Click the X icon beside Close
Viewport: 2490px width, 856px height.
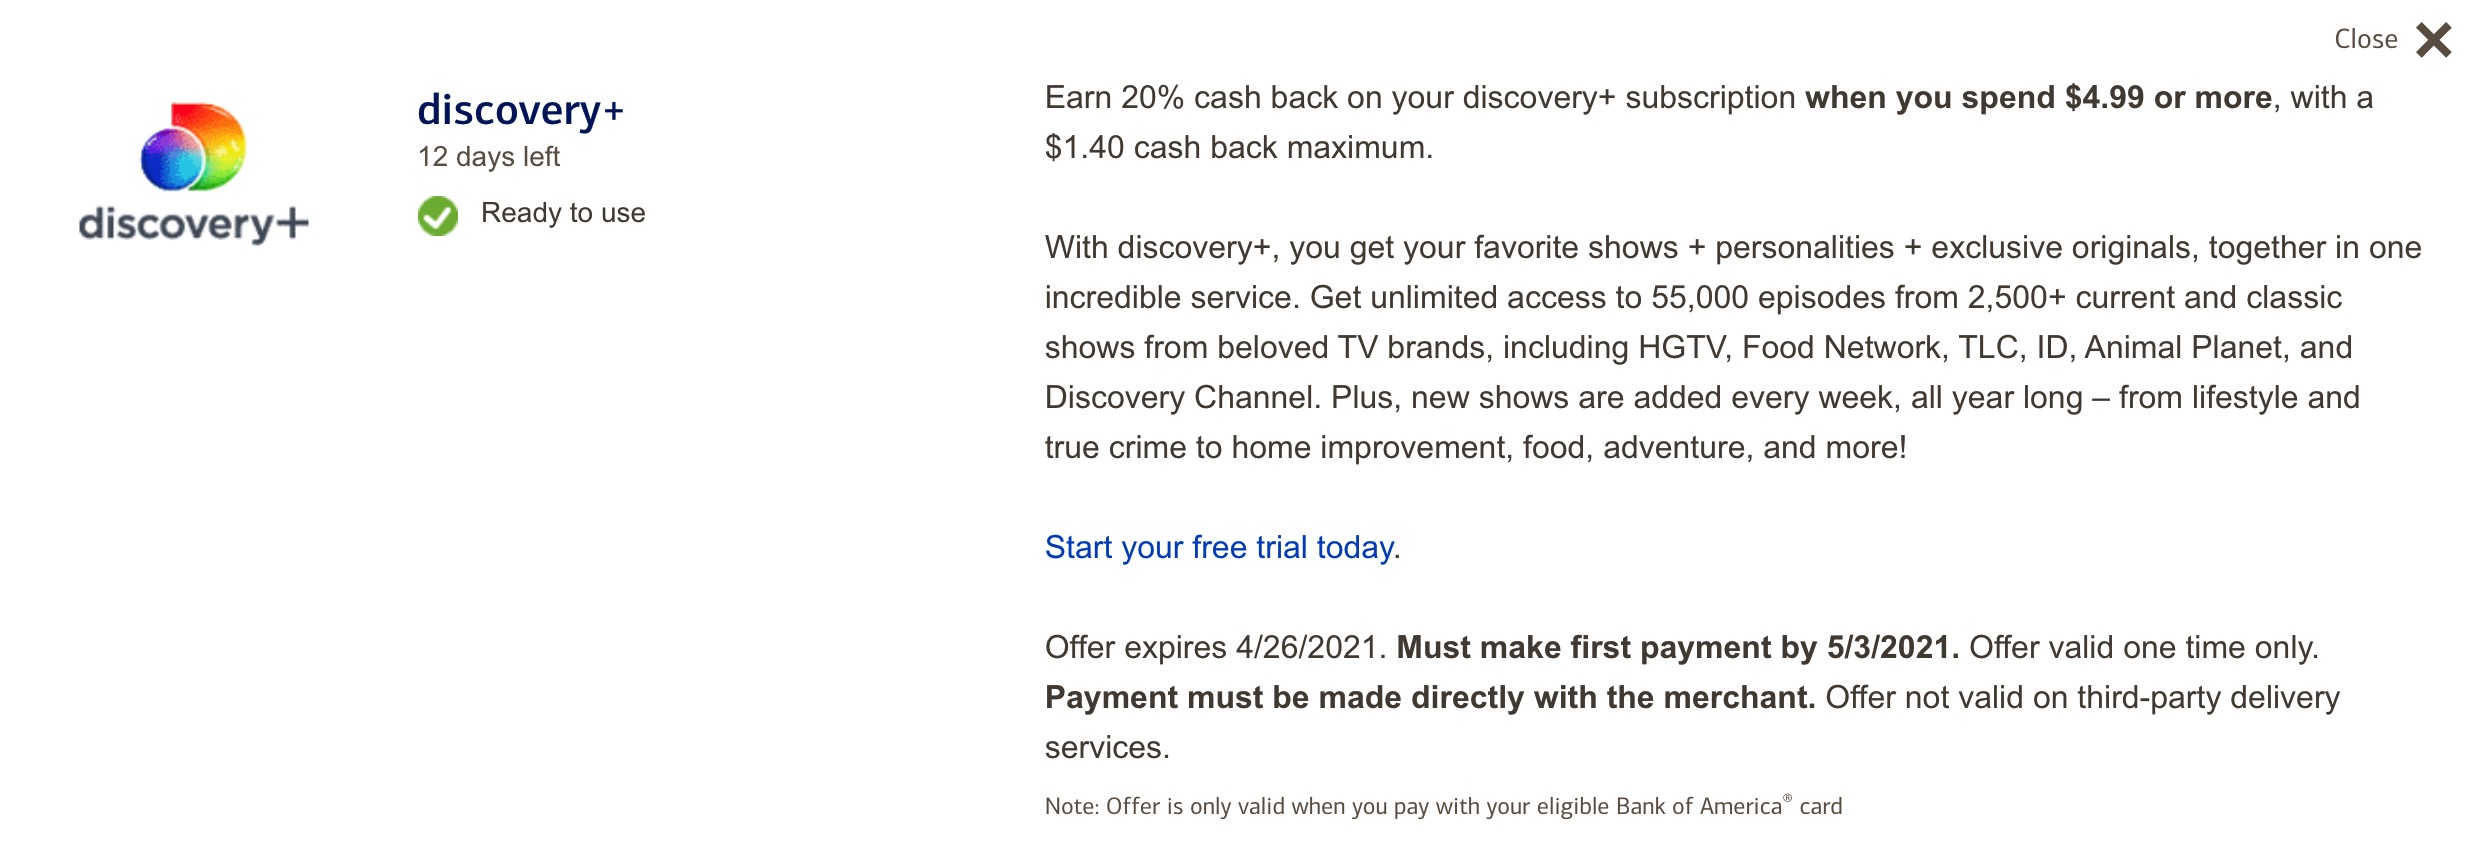coord(2431,40)
